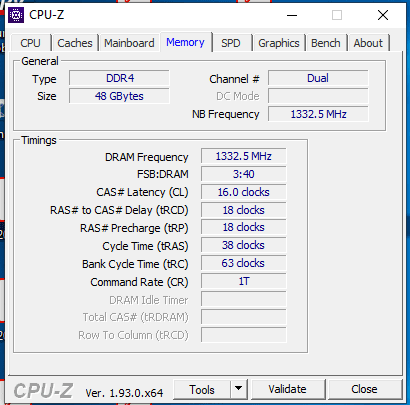Switch to the Bench tab
410x405 pixels.
point(326,43)
